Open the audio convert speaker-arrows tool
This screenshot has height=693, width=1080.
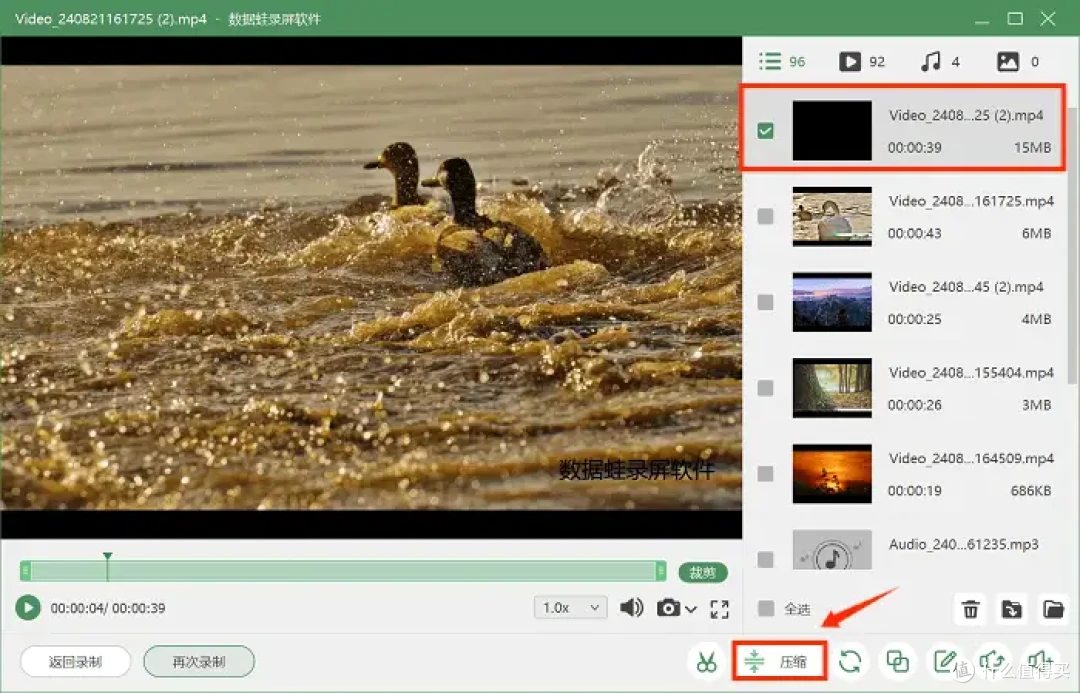(x=992, y=662)
